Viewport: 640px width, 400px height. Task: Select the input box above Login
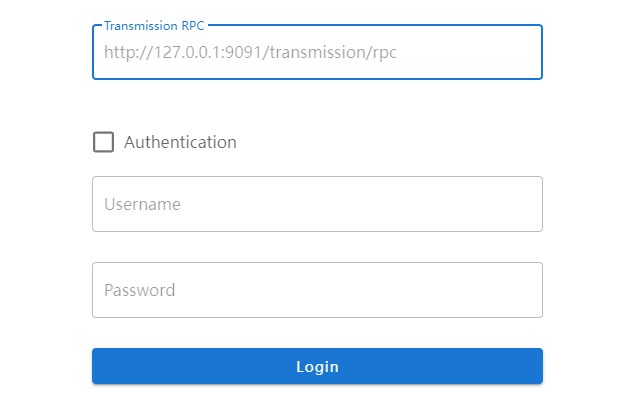click(317, 290)
